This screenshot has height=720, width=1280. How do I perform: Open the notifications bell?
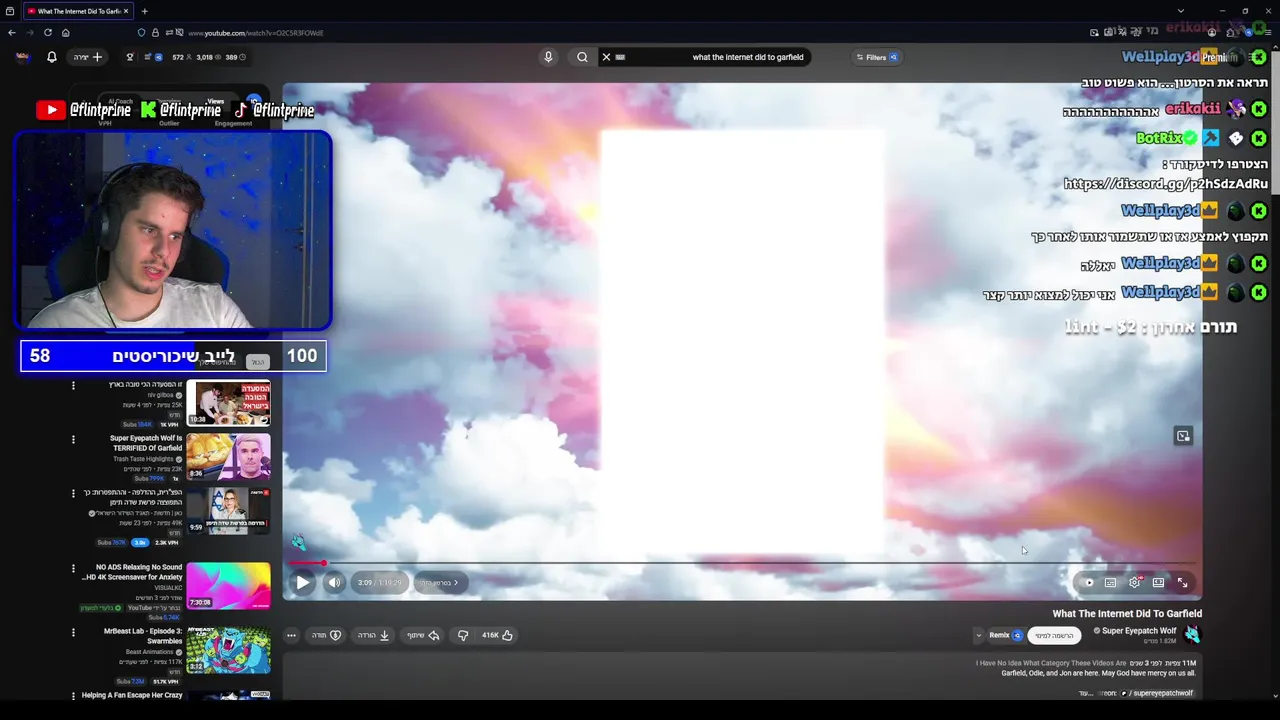click(52, 57)
